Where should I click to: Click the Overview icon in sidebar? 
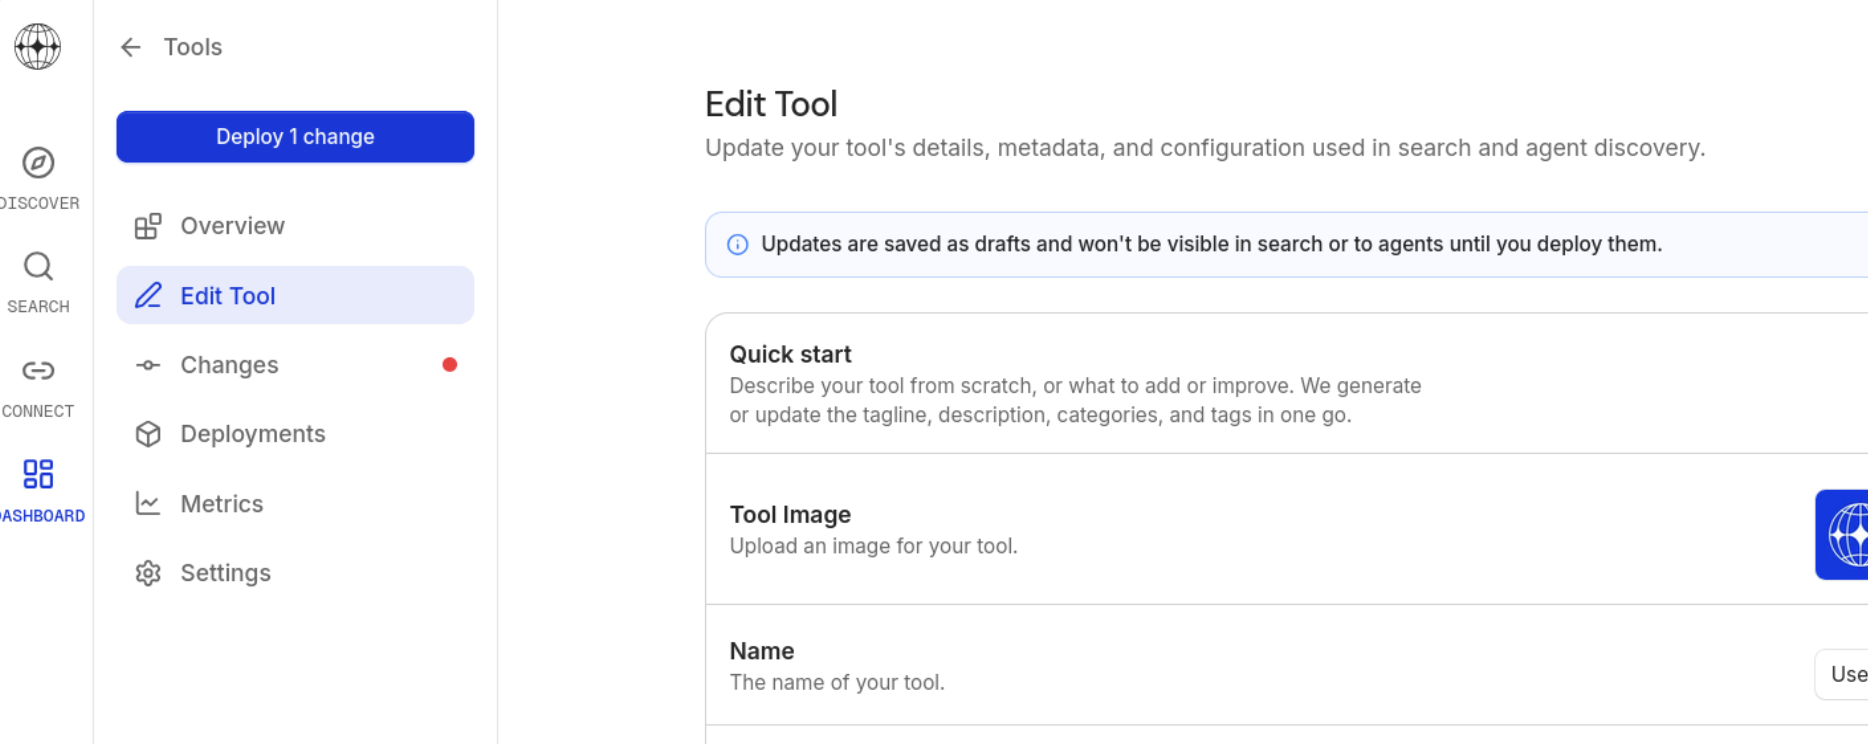tap(148, 226)
